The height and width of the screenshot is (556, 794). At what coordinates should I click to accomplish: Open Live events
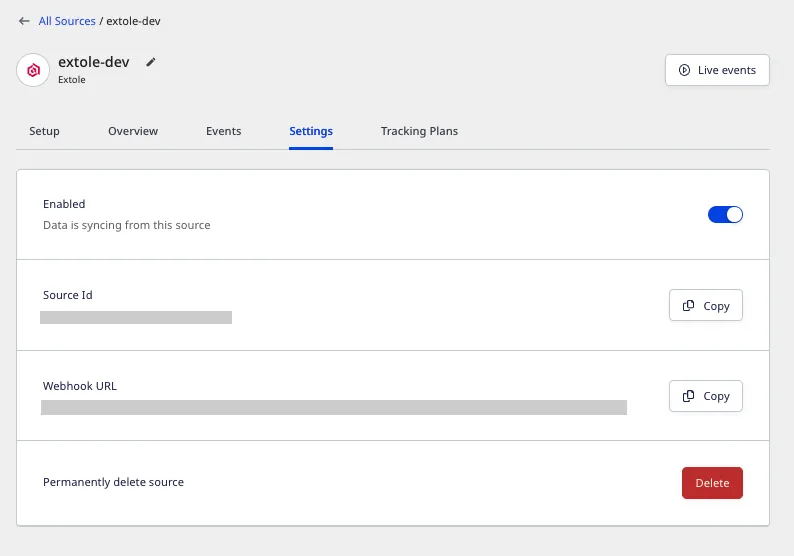pos(717,70)
